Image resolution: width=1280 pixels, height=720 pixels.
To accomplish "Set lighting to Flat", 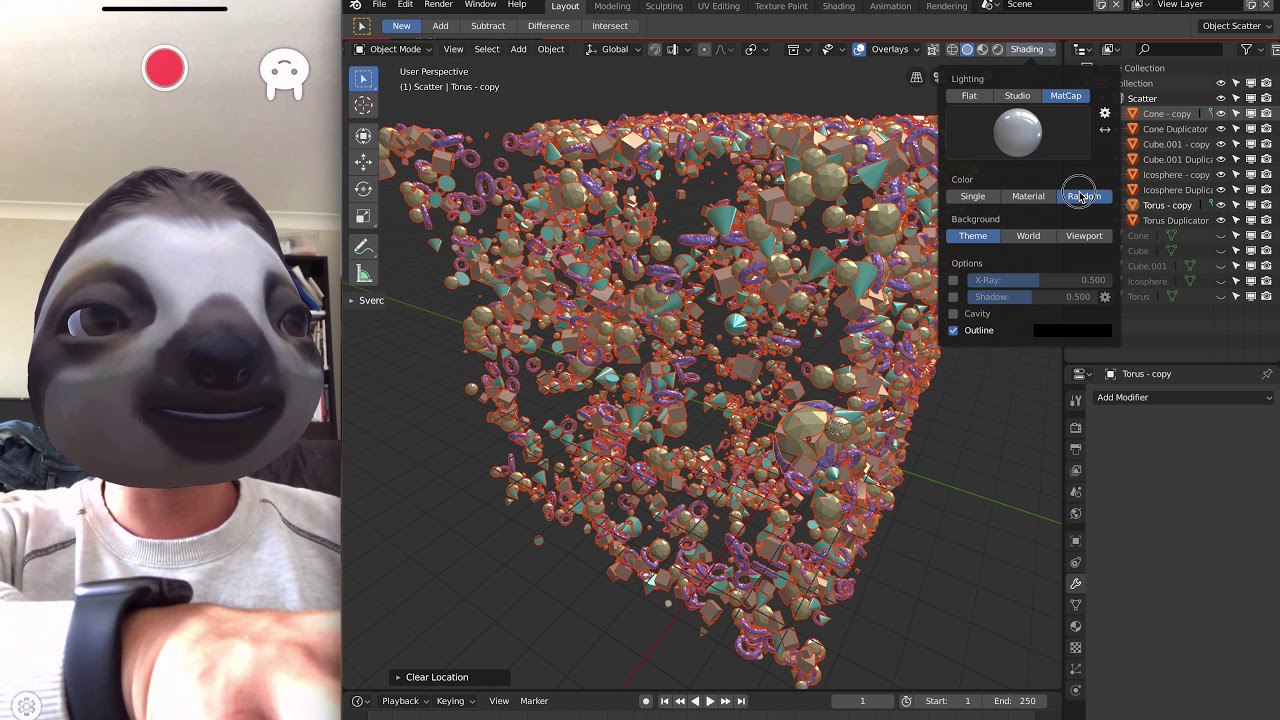I will tap(969, 96).
